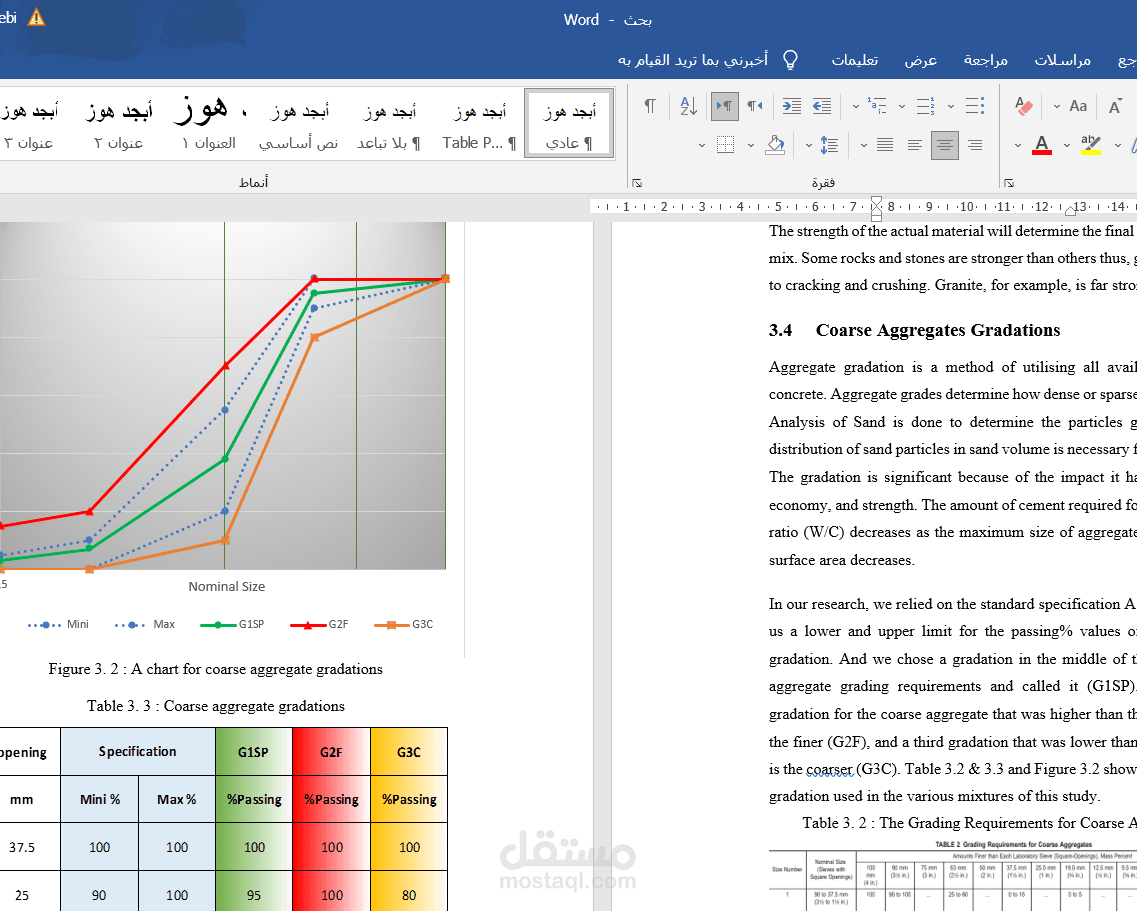Open Change Case dropdown arrow

click(x=1057, y=107)
